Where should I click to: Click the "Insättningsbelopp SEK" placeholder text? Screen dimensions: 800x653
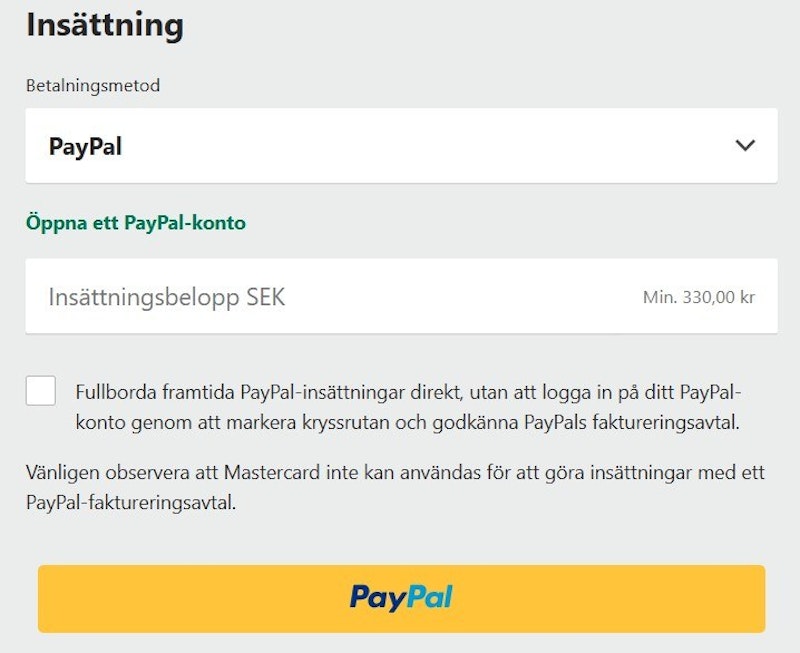pos(167,298)
